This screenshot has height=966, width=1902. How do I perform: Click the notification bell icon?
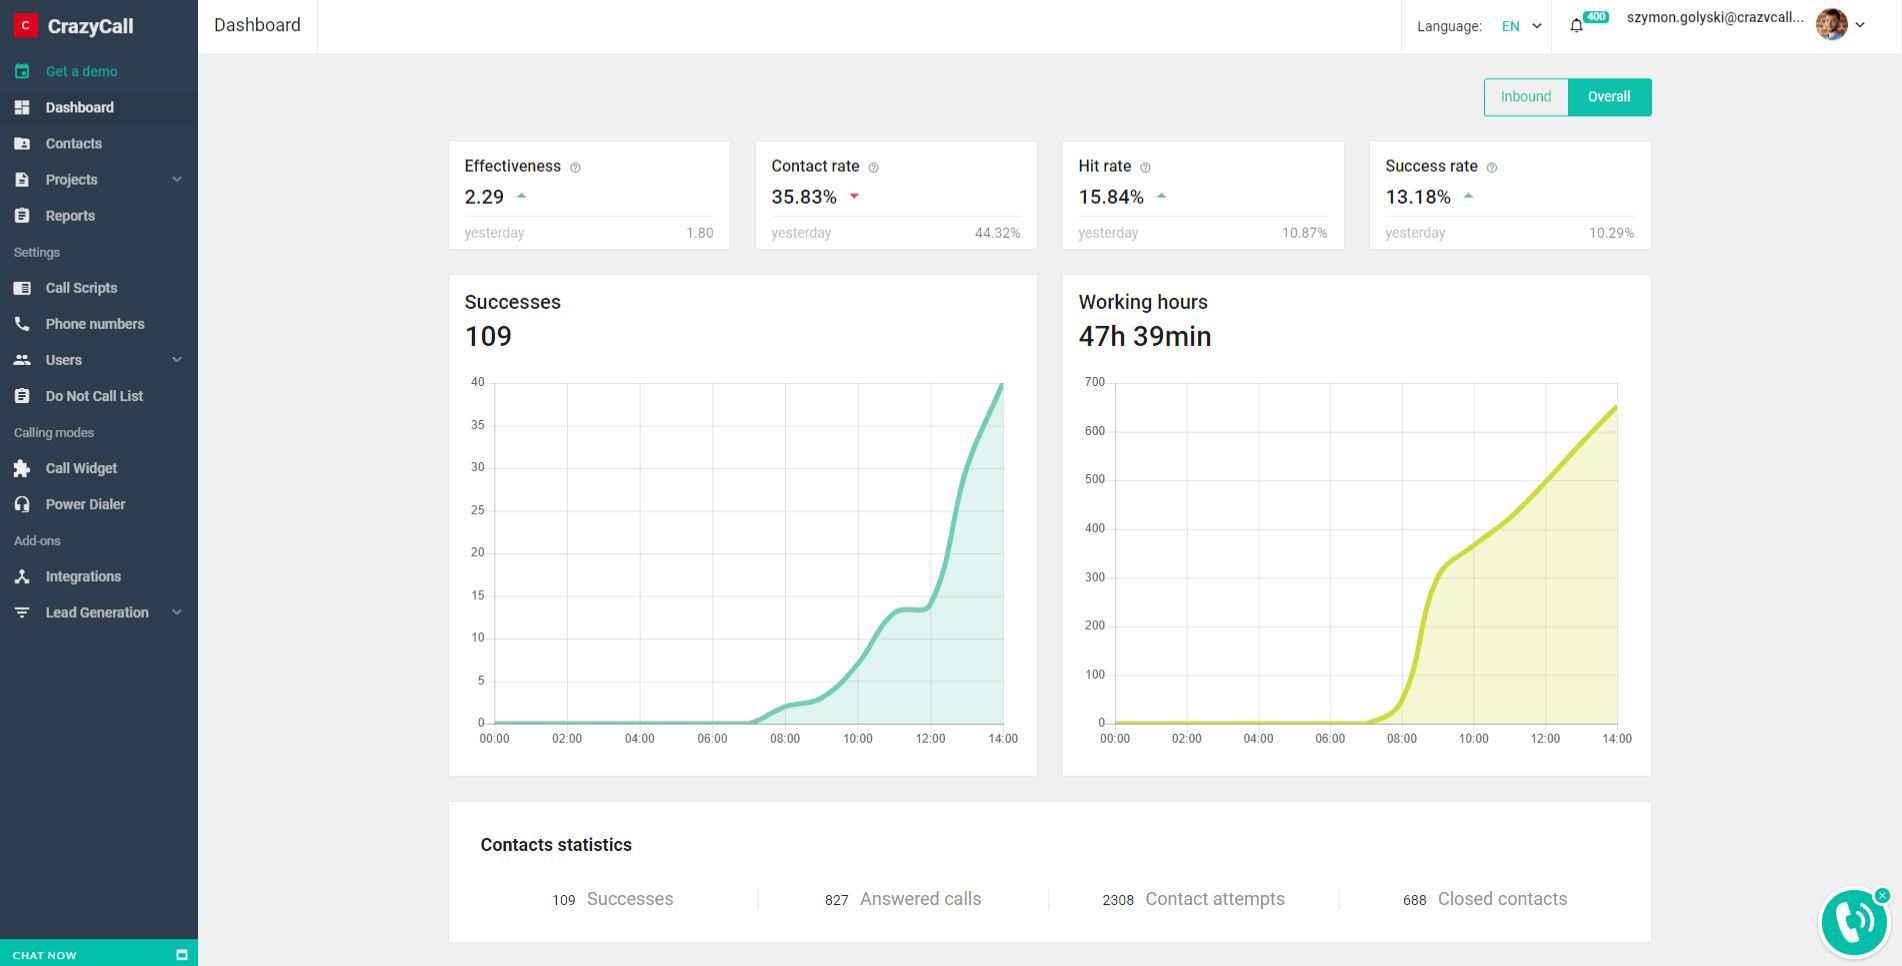[x=1577, y=26]
